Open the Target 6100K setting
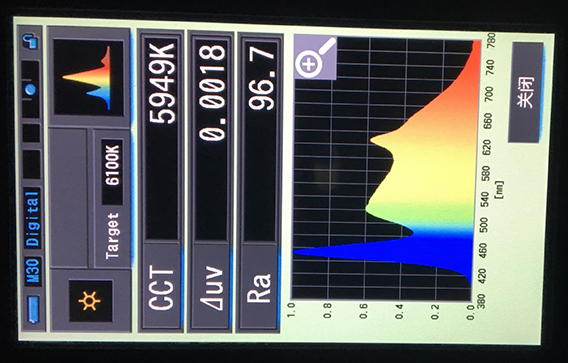Screen dimensions: 568x363 coord(112,199)
